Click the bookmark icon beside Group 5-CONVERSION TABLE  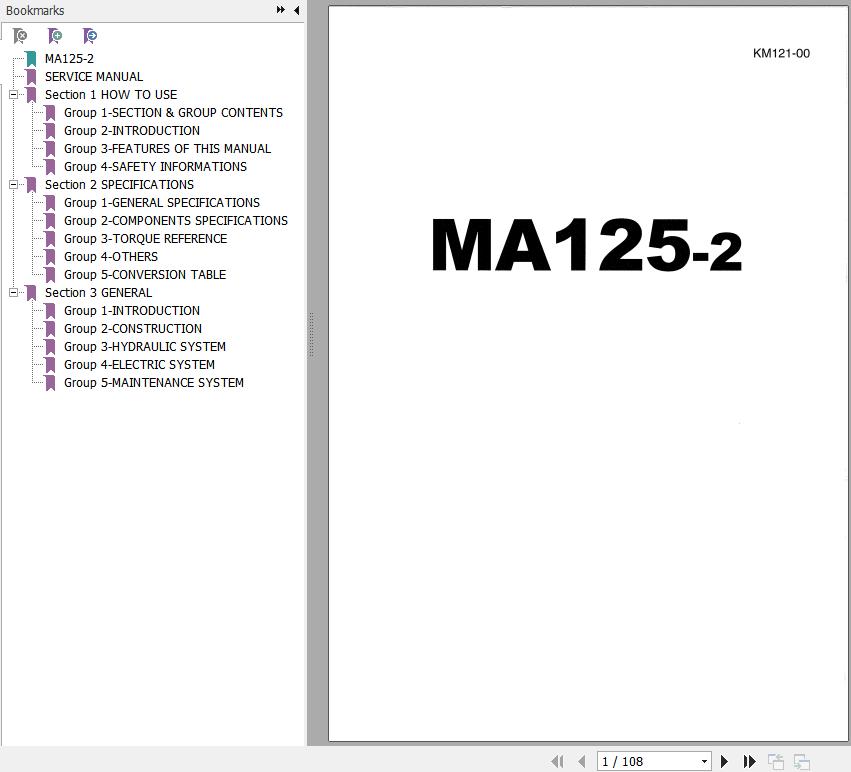tap(50, 274)
